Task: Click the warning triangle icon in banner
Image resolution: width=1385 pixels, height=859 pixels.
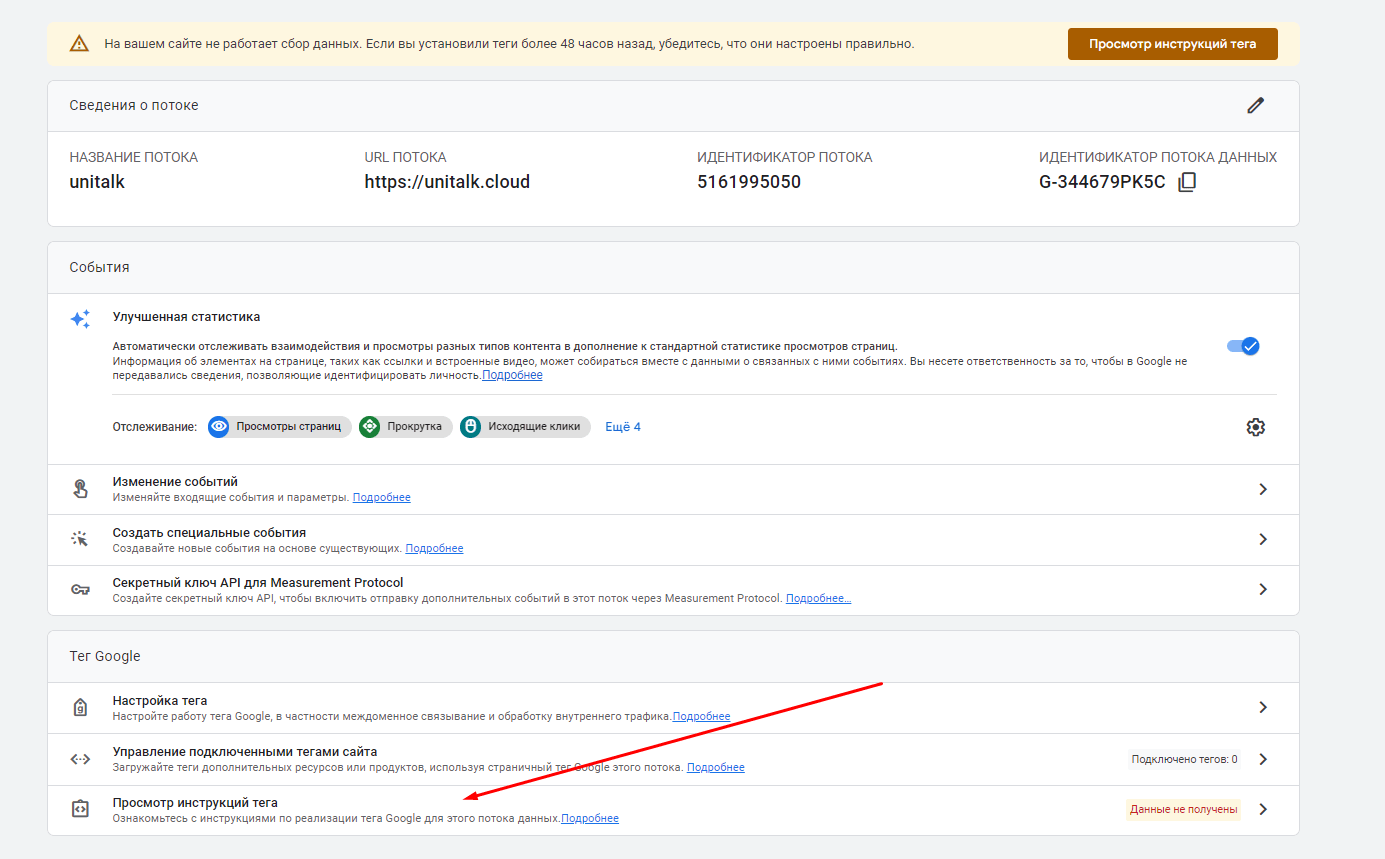Action: 79,44
